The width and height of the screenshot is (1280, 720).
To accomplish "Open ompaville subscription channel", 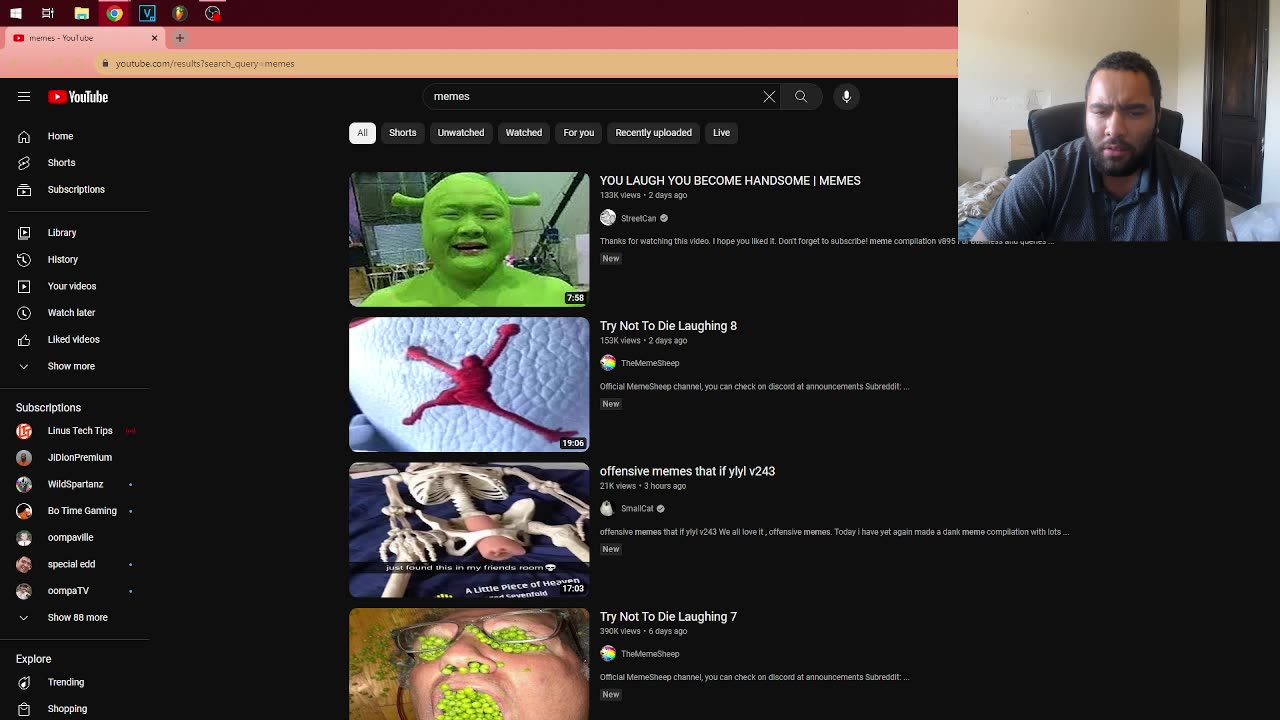I will point(70,538).
